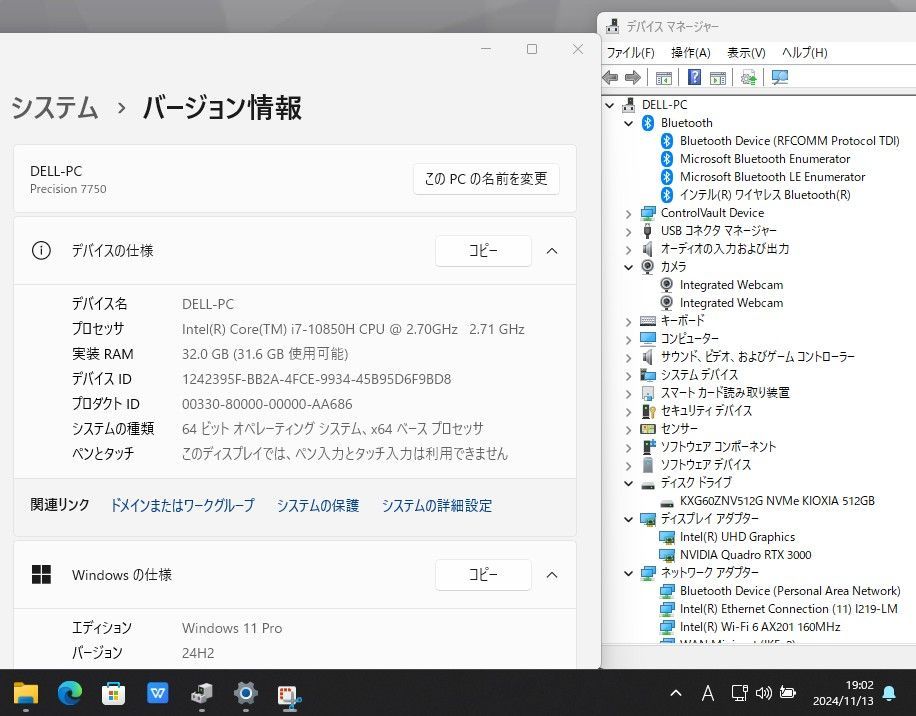The width and height of the screenshot is (916, 716).
Task: Open network status tray icon
Action: click(740, 693)
